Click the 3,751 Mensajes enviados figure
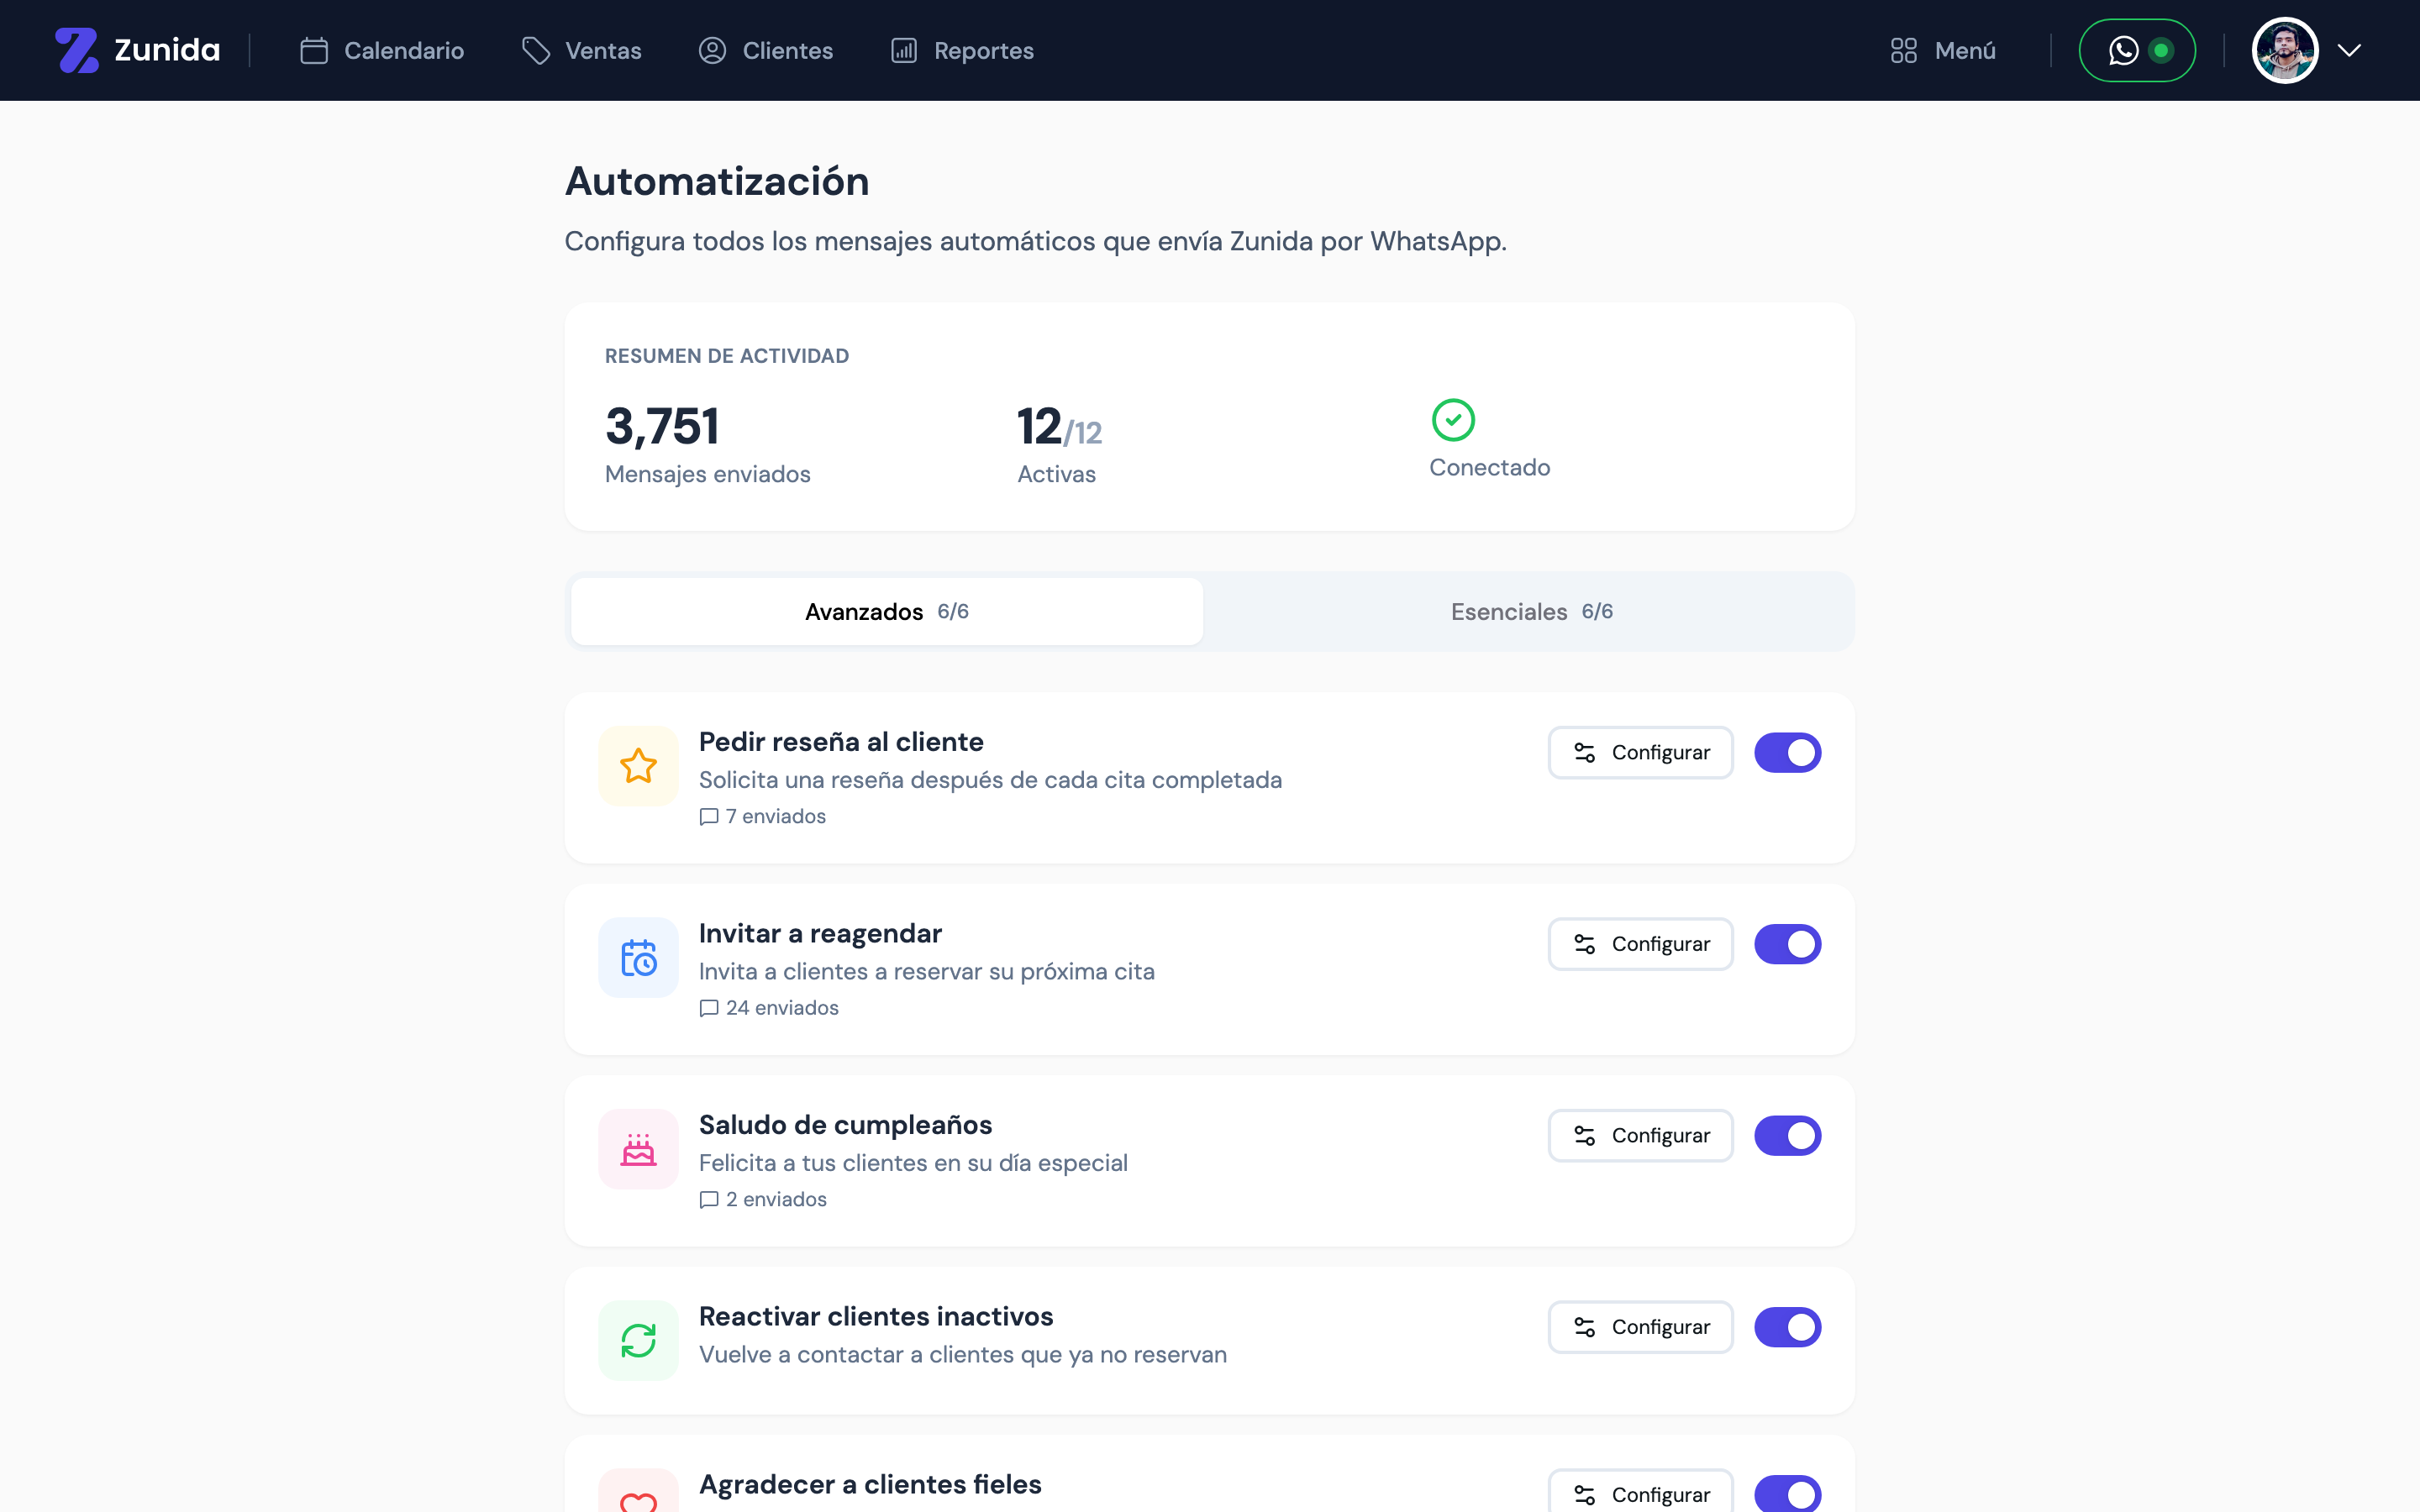Screen dimensions: 2420x1512 [662, 427]
